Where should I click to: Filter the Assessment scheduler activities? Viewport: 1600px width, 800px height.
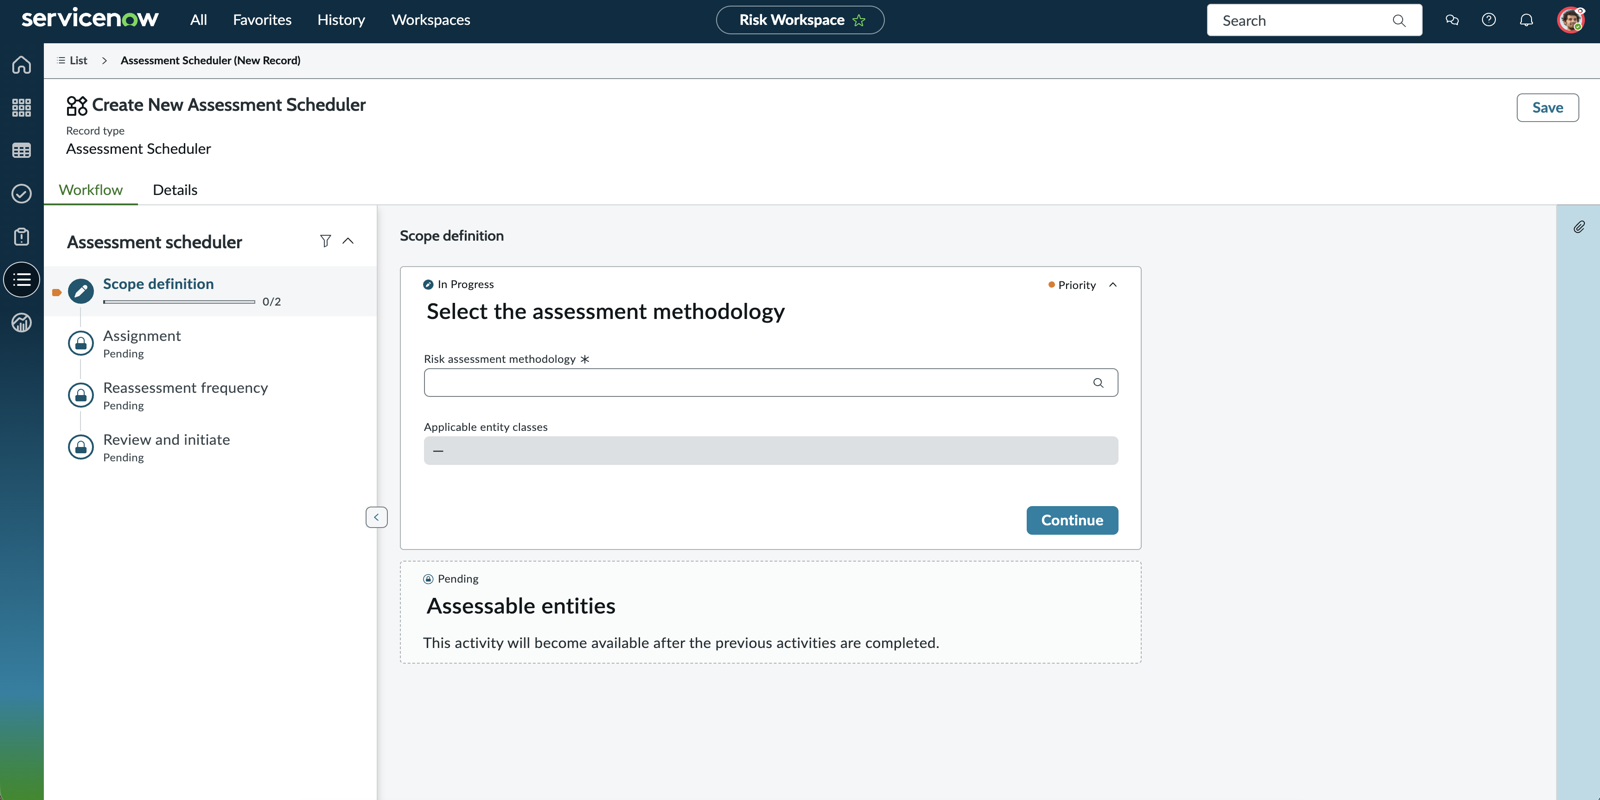click(325, 241)
